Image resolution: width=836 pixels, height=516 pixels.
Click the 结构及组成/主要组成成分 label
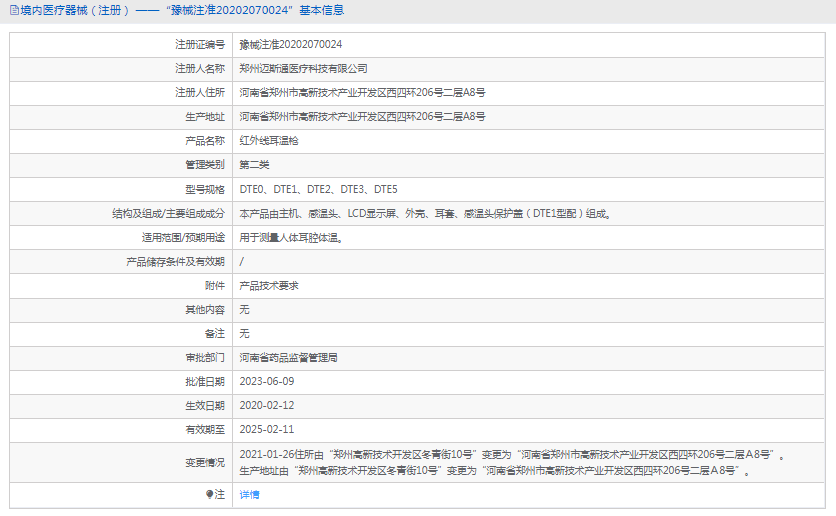(168, 213)
